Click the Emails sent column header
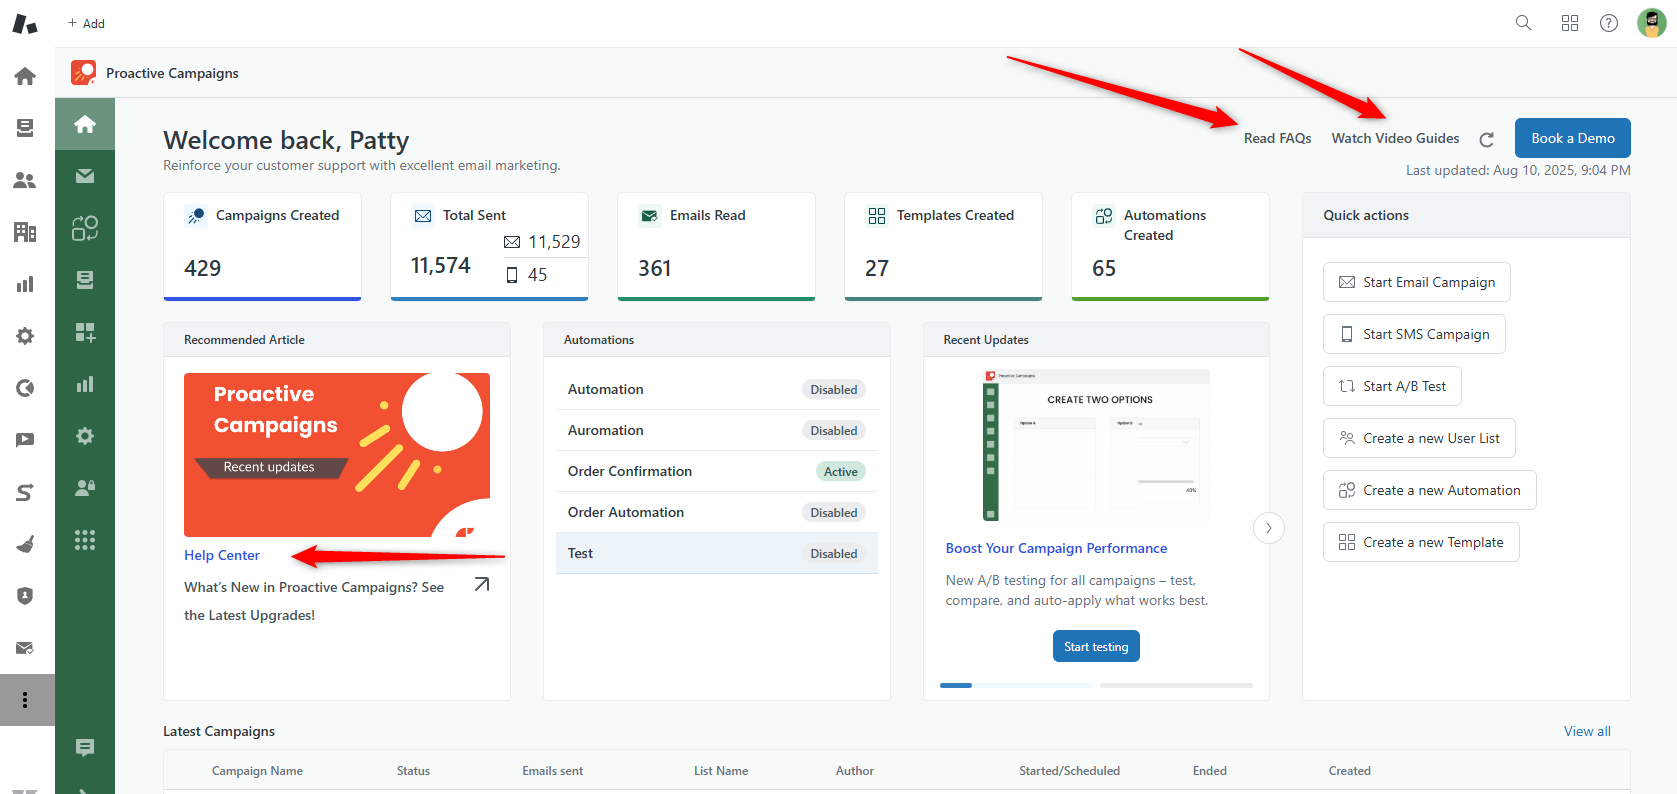The image size is (1677, 794). (x=552, y=771)
